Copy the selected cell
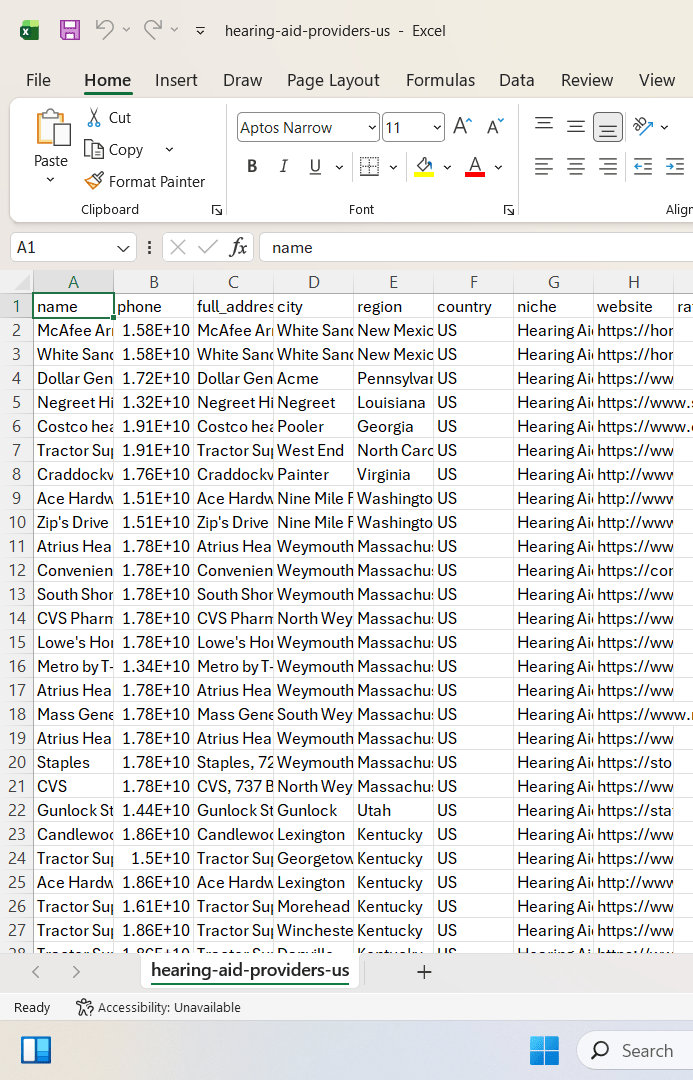Viewport: 693px width, 1080px height. point(114,149)
